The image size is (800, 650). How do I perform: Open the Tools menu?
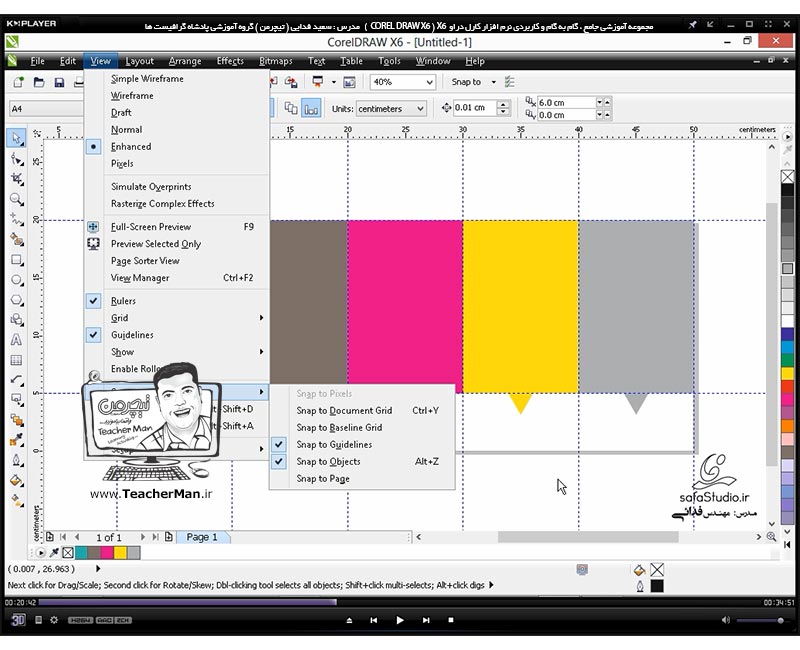click(389, 61)
